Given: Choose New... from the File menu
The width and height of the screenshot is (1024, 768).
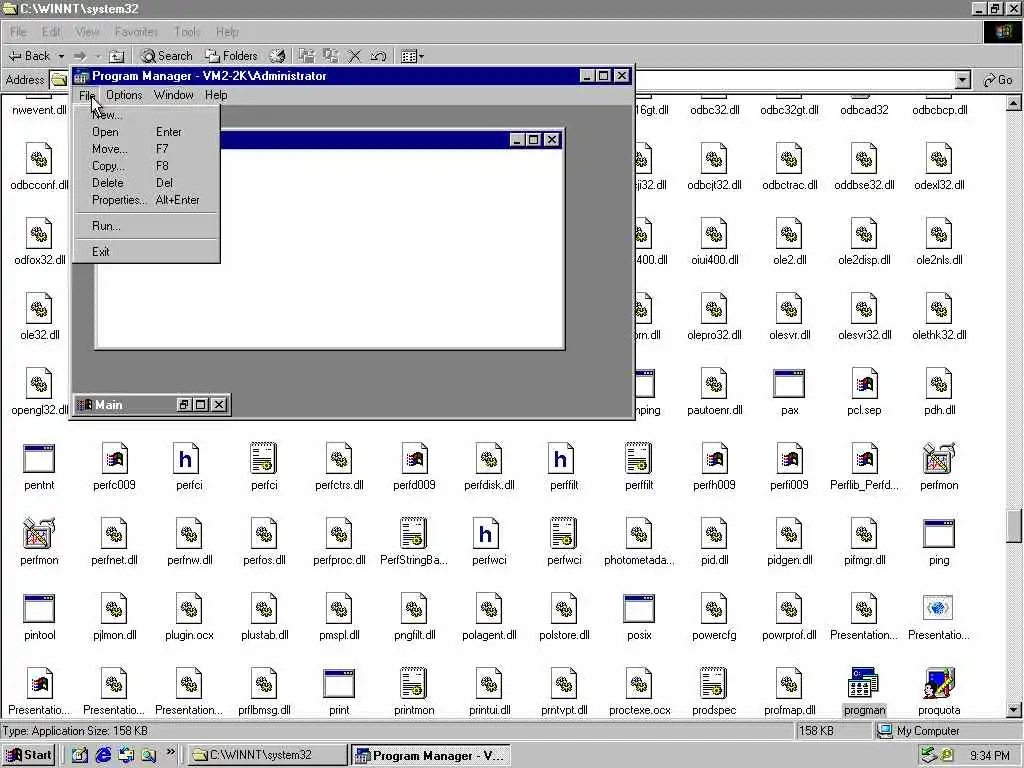Looking at the screenshot, I should point(107,115).
